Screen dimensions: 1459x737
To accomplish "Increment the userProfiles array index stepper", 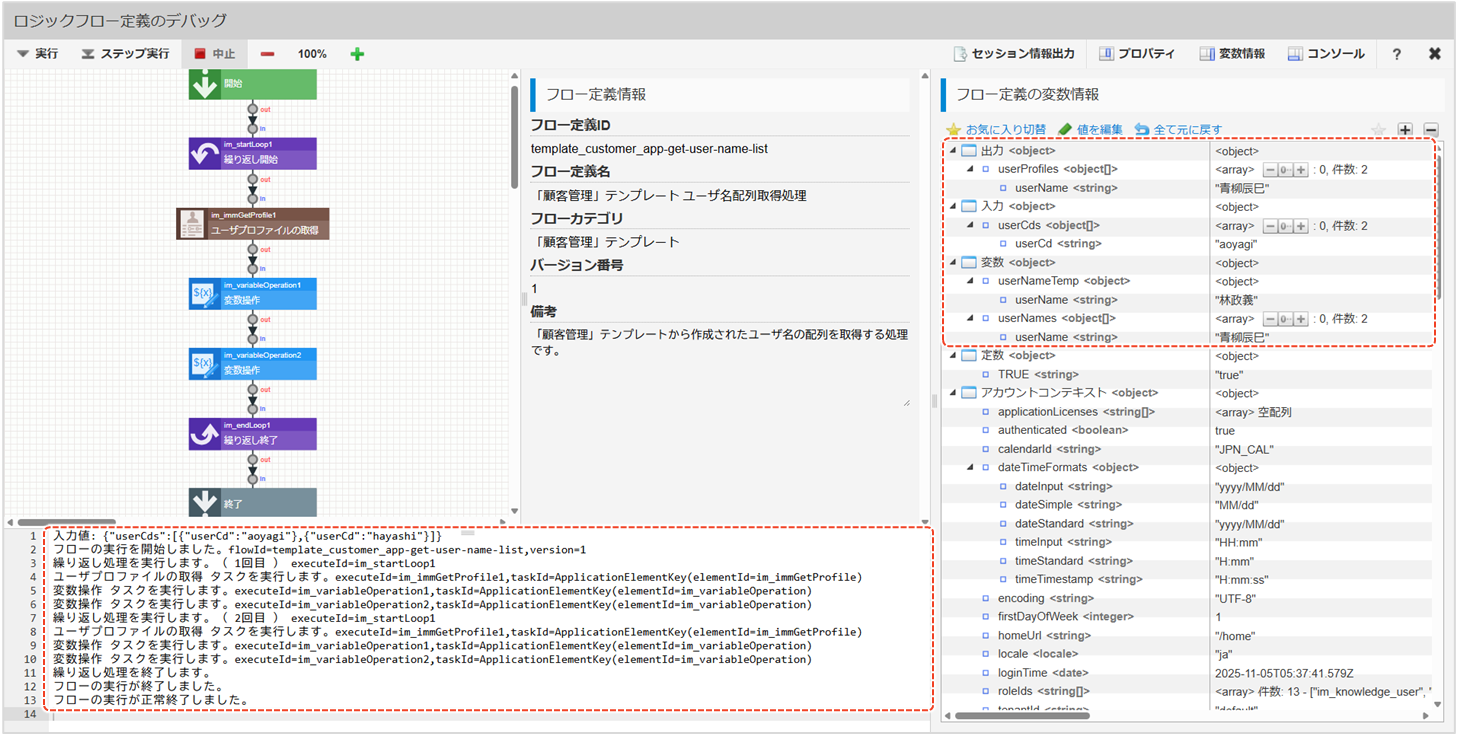I will point(1300,170).
